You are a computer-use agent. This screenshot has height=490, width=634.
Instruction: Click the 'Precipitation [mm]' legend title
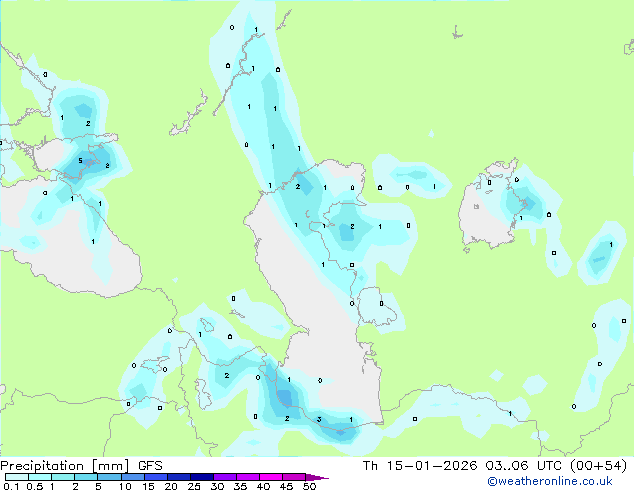[x=64, y=466]
